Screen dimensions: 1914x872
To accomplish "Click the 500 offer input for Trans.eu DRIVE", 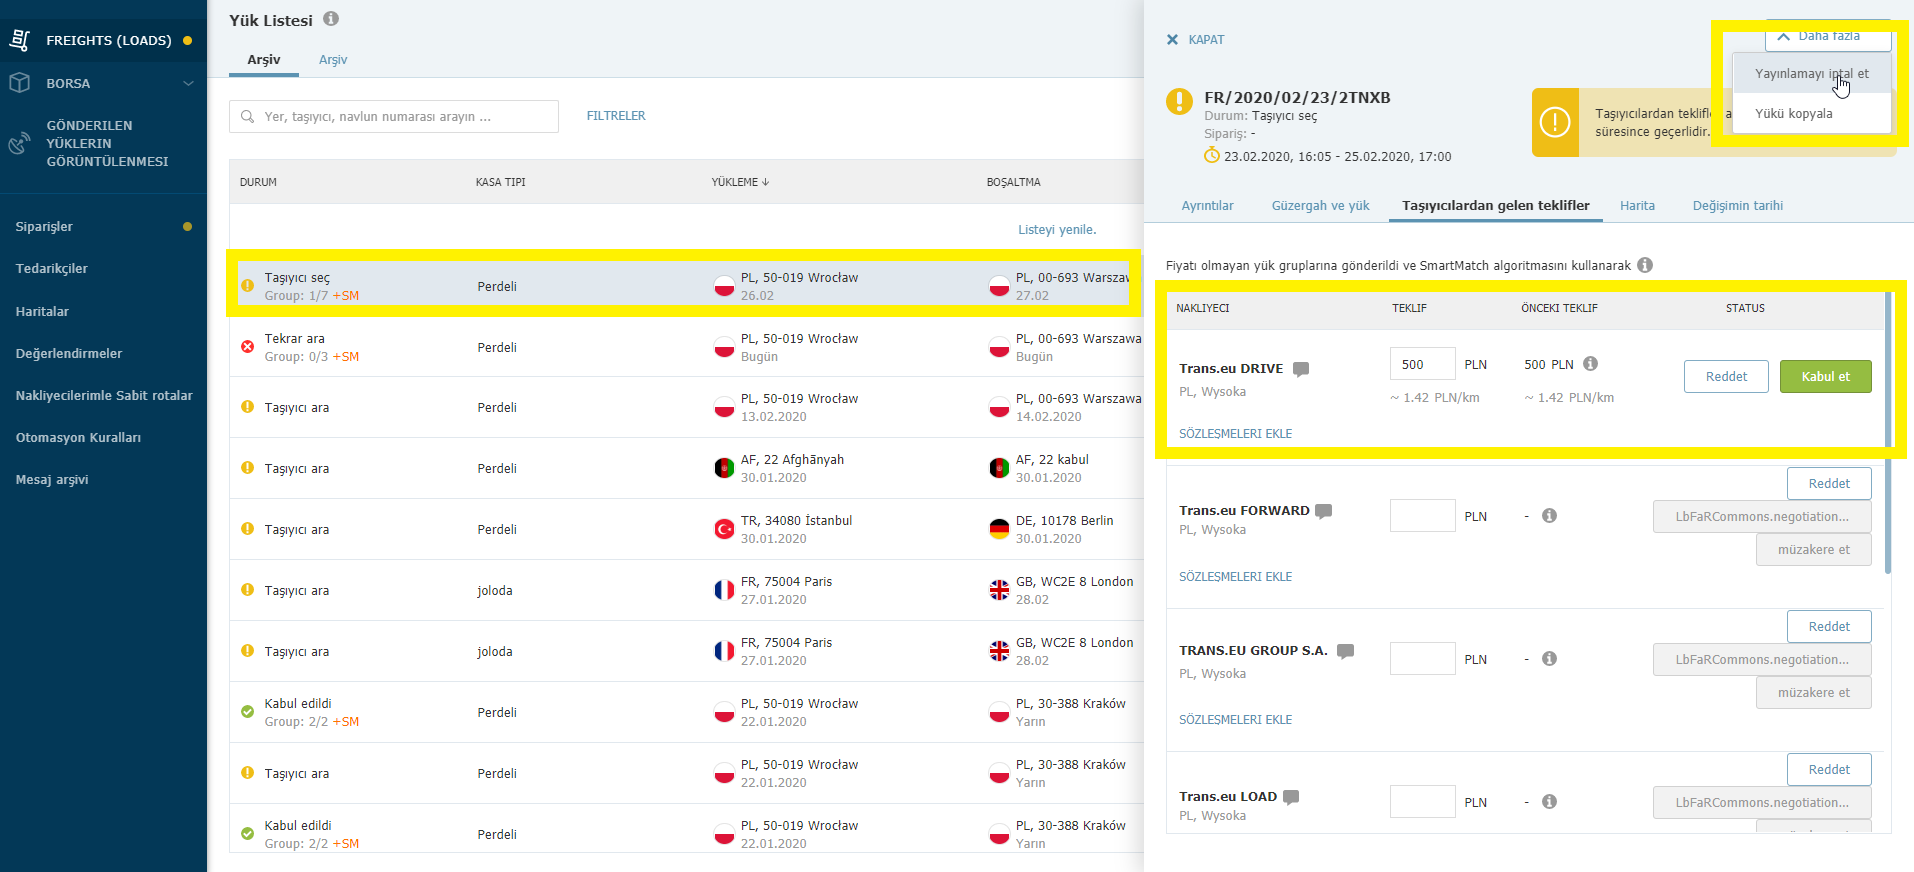I will coord(1422,364).
